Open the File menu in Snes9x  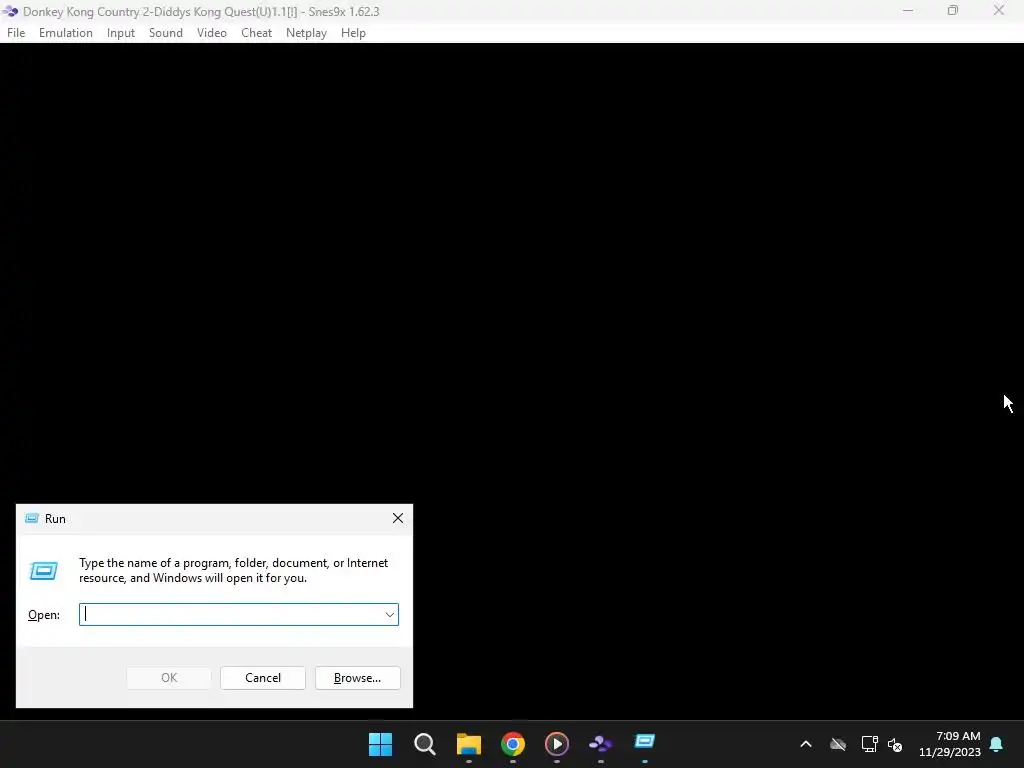[16, 33]
